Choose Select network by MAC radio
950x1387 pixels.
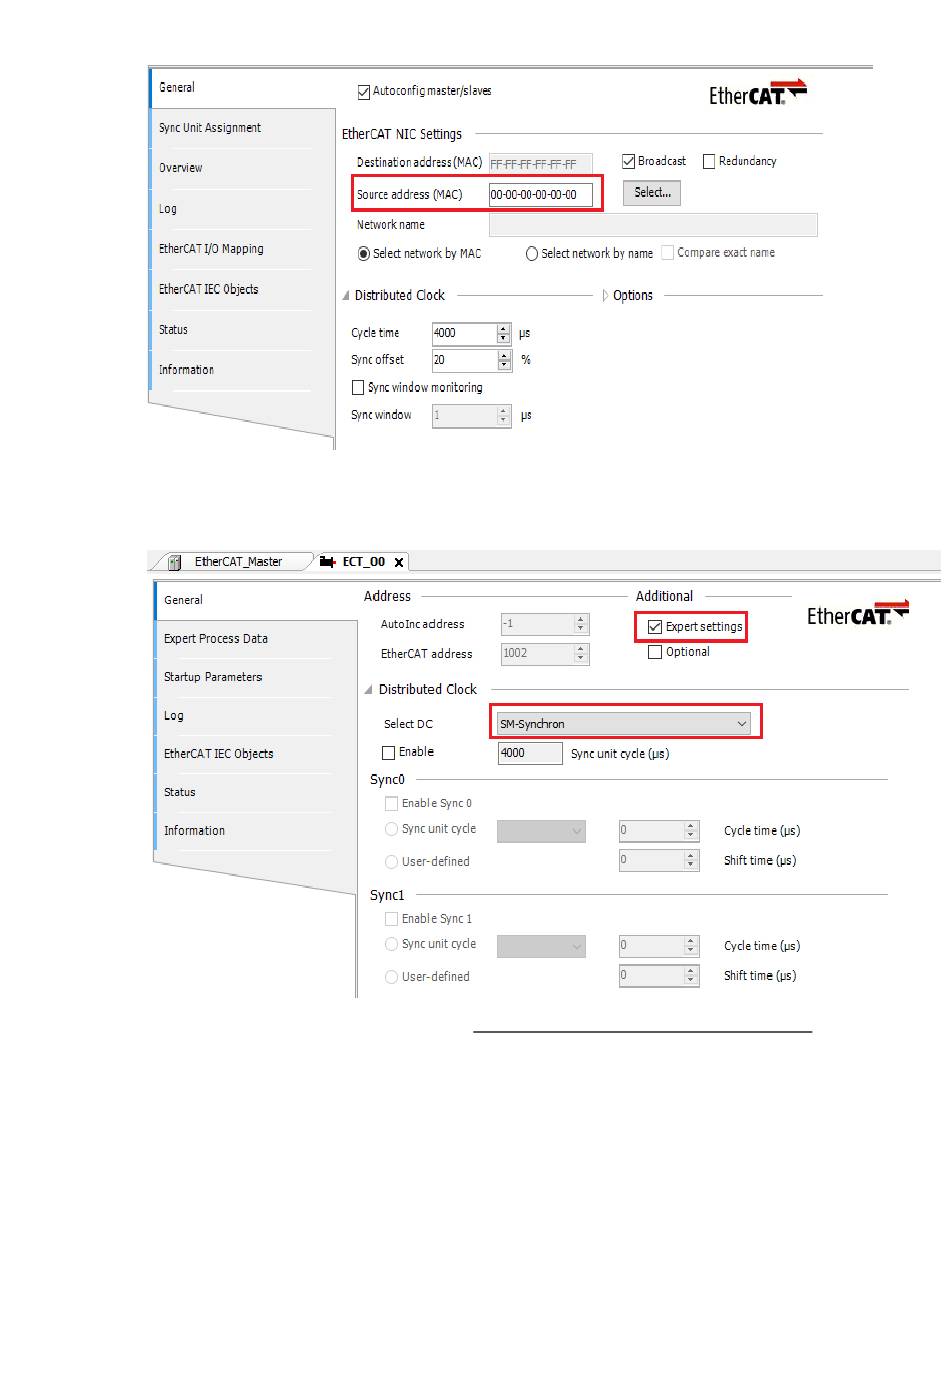coord(364,254)
